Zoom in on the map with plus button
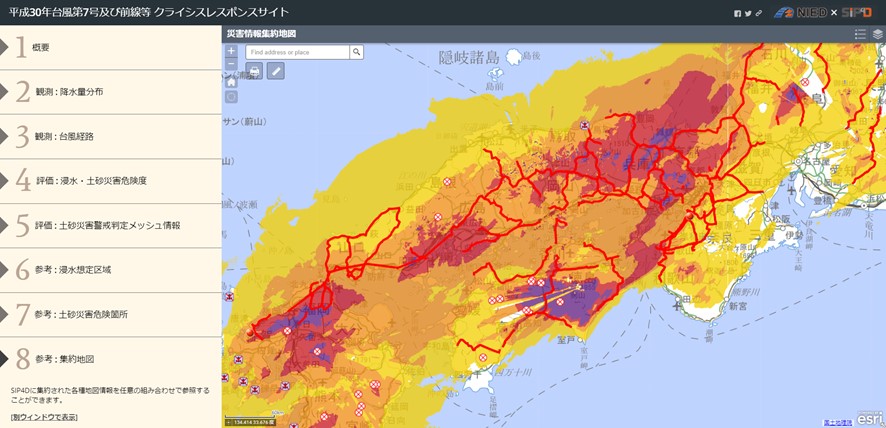 point(231,51)
